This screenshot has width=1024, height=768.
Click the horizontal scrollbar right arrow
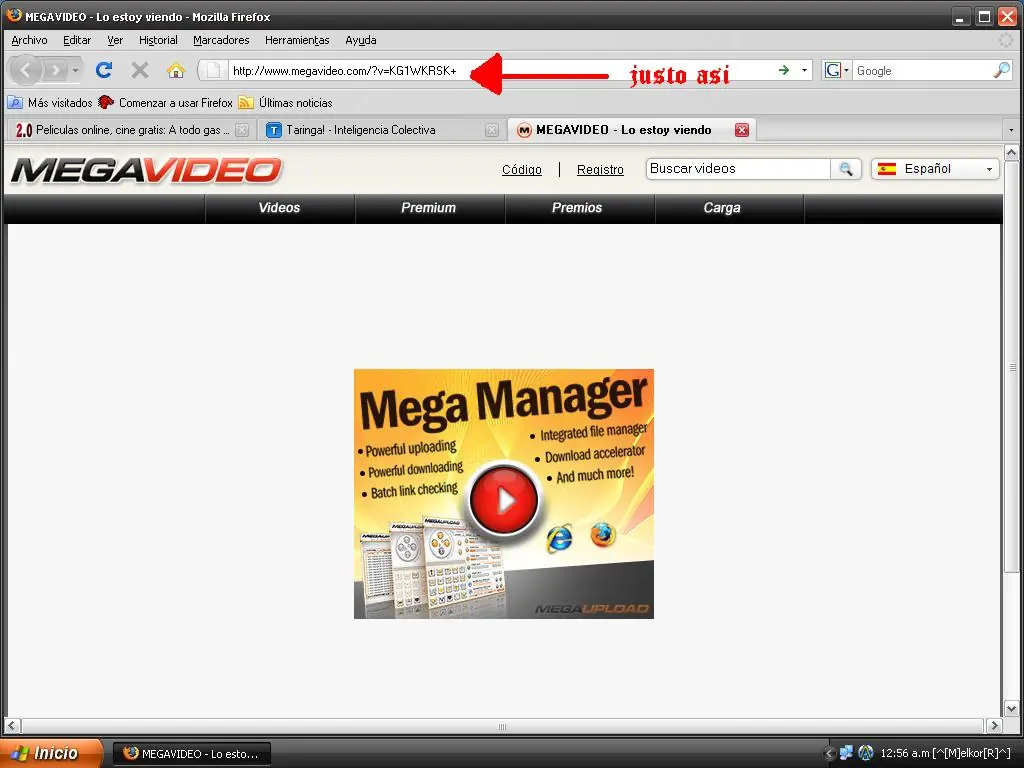click(994, 726)
